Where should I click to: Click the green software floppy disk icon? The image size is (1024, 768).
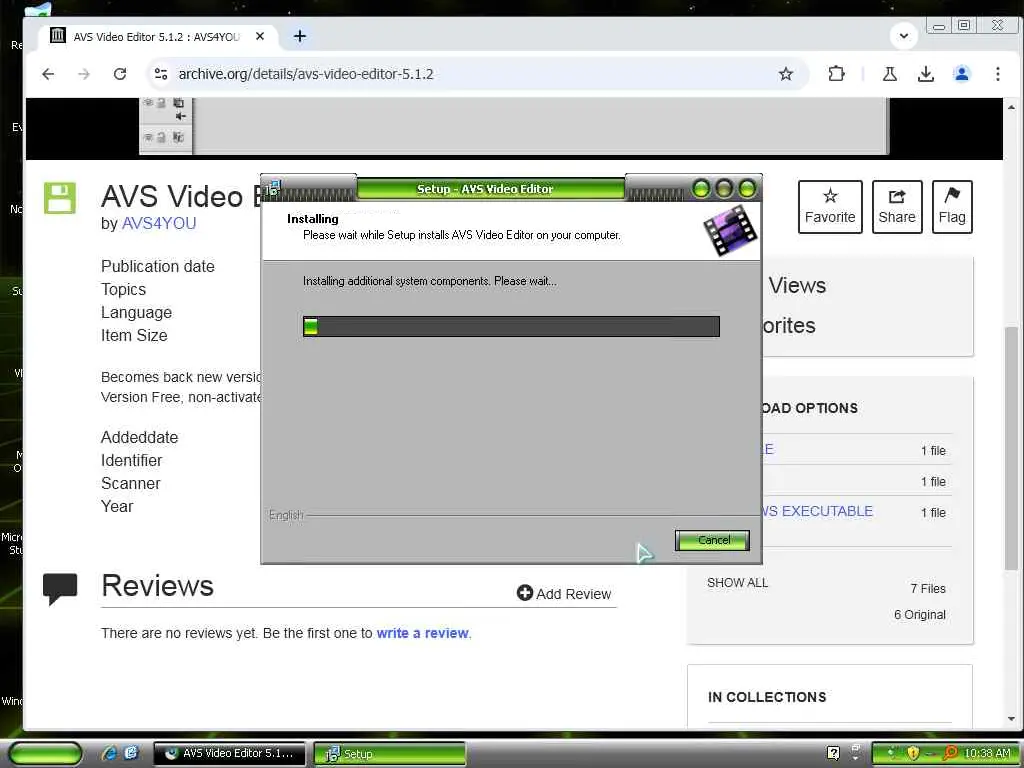click(x=60, y=198)
